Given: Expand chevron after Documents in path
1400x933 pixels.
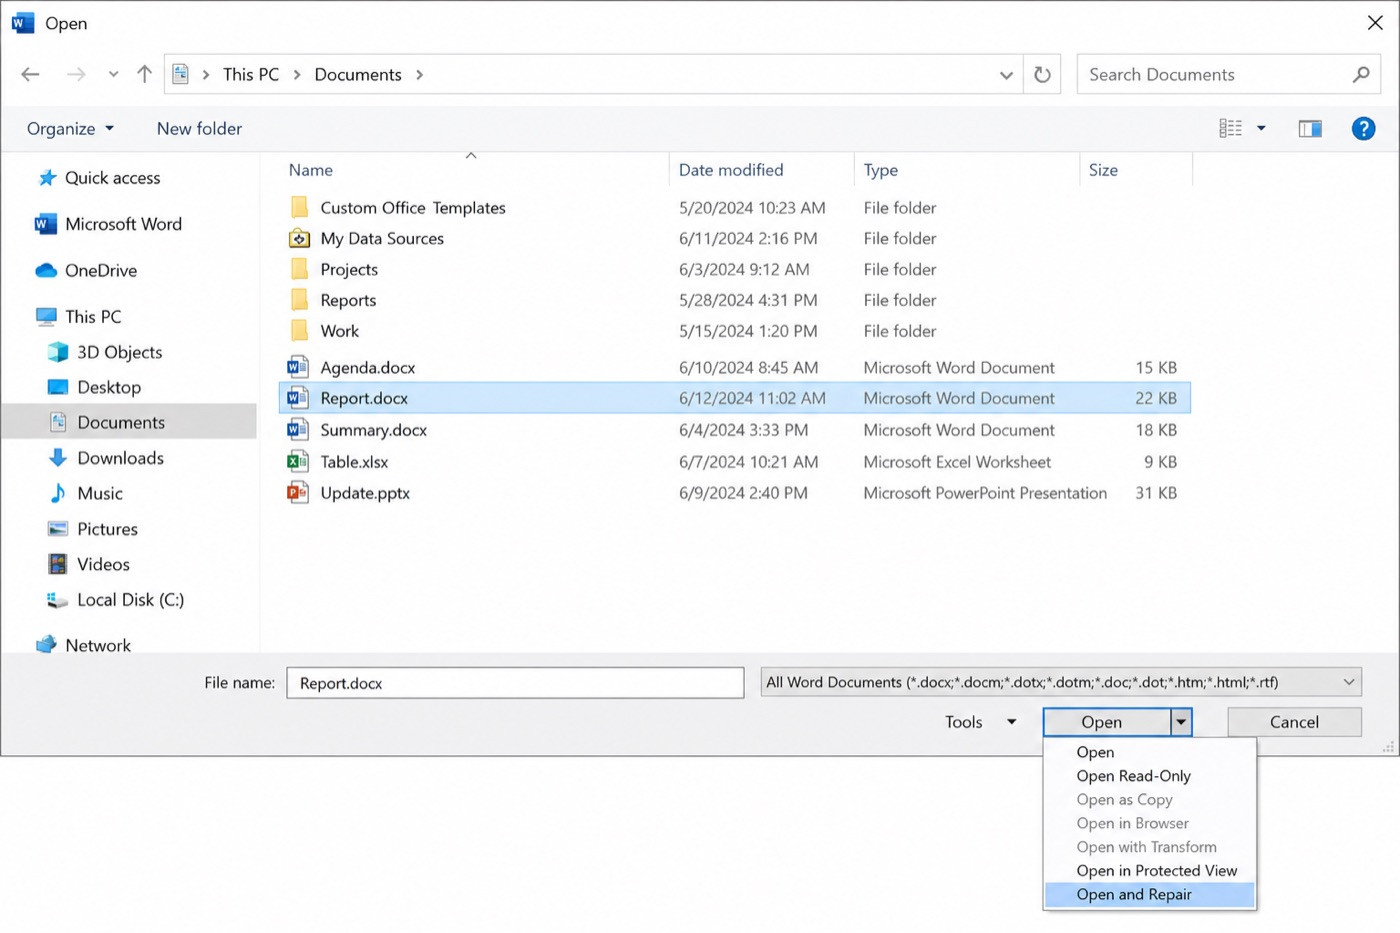Looking at the screenshot, I should 419,75.
